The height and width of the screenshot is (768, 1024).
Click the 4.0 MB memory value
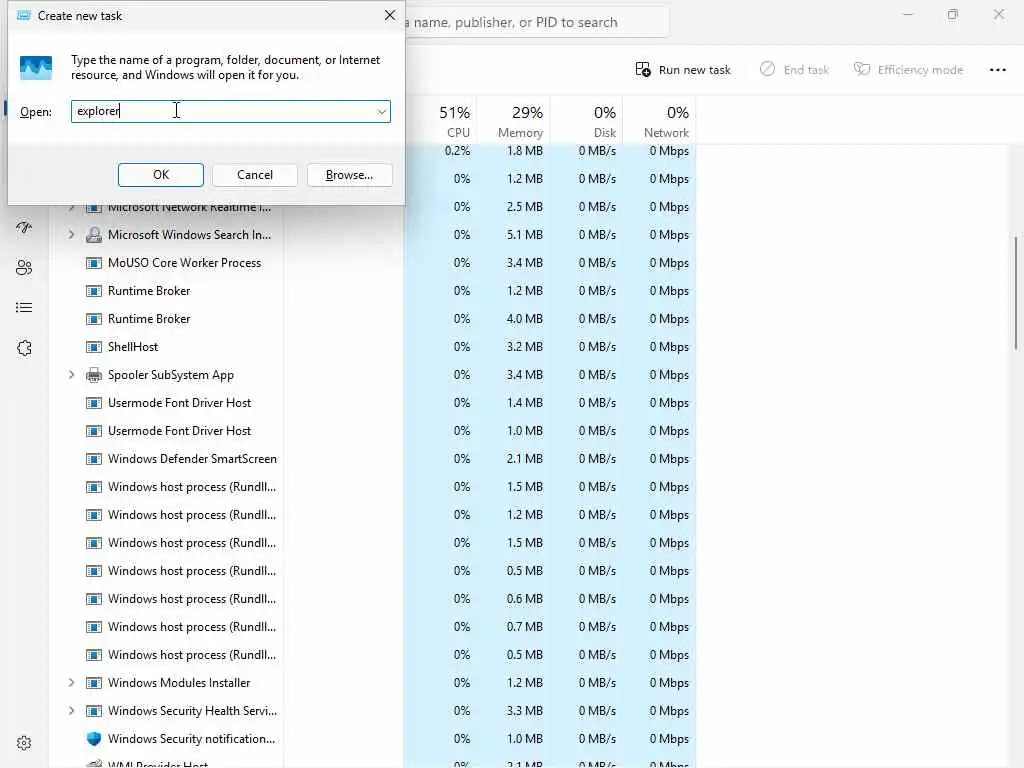[x=524, y=319]
